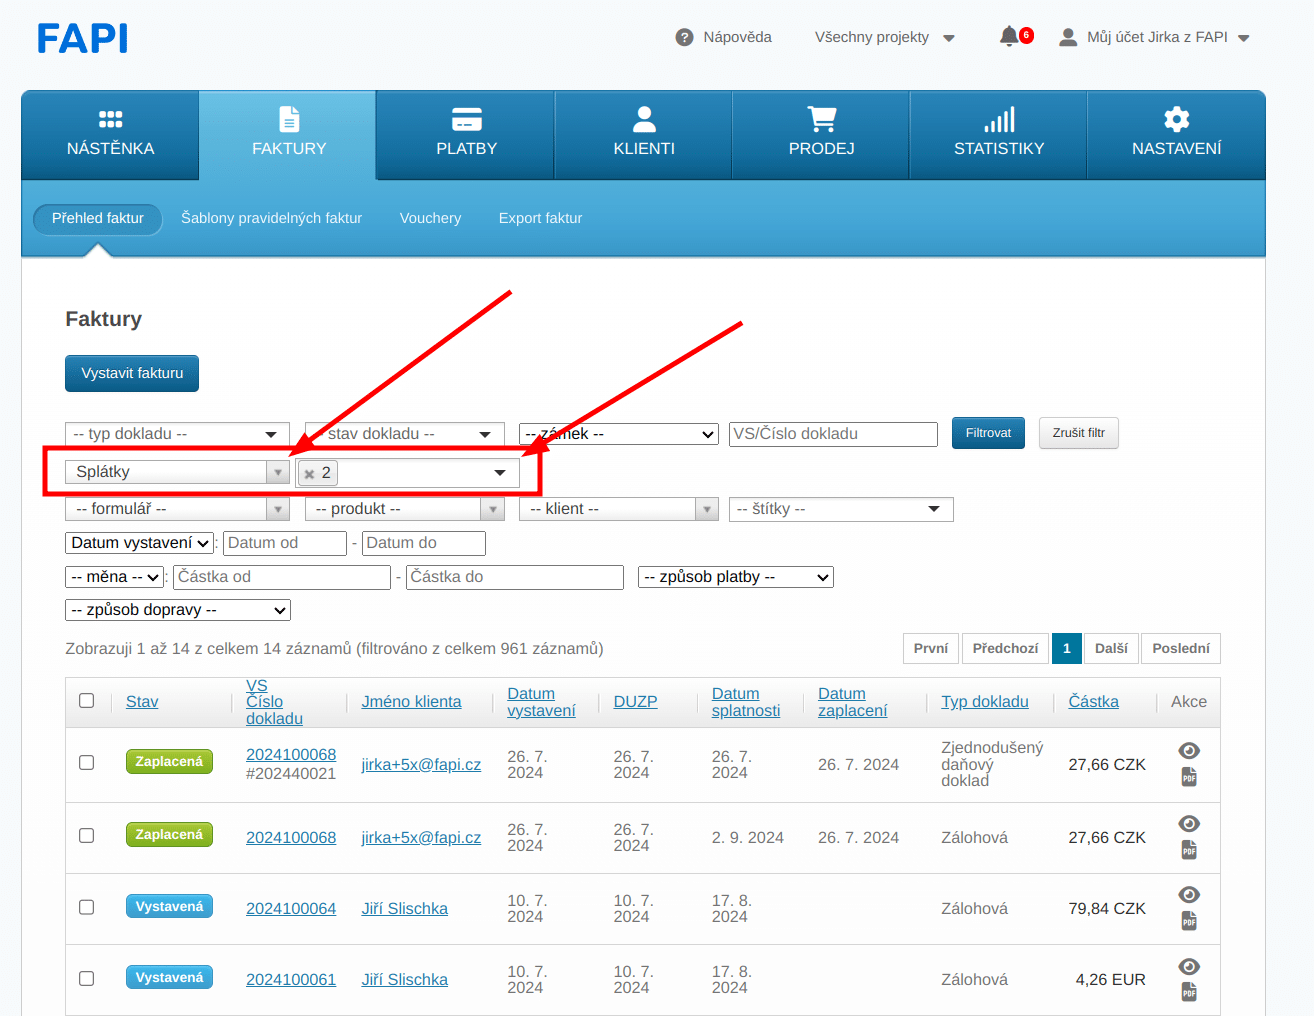Select page 1 in pagination
1314x1016 pixels.
coord(1067,648)
